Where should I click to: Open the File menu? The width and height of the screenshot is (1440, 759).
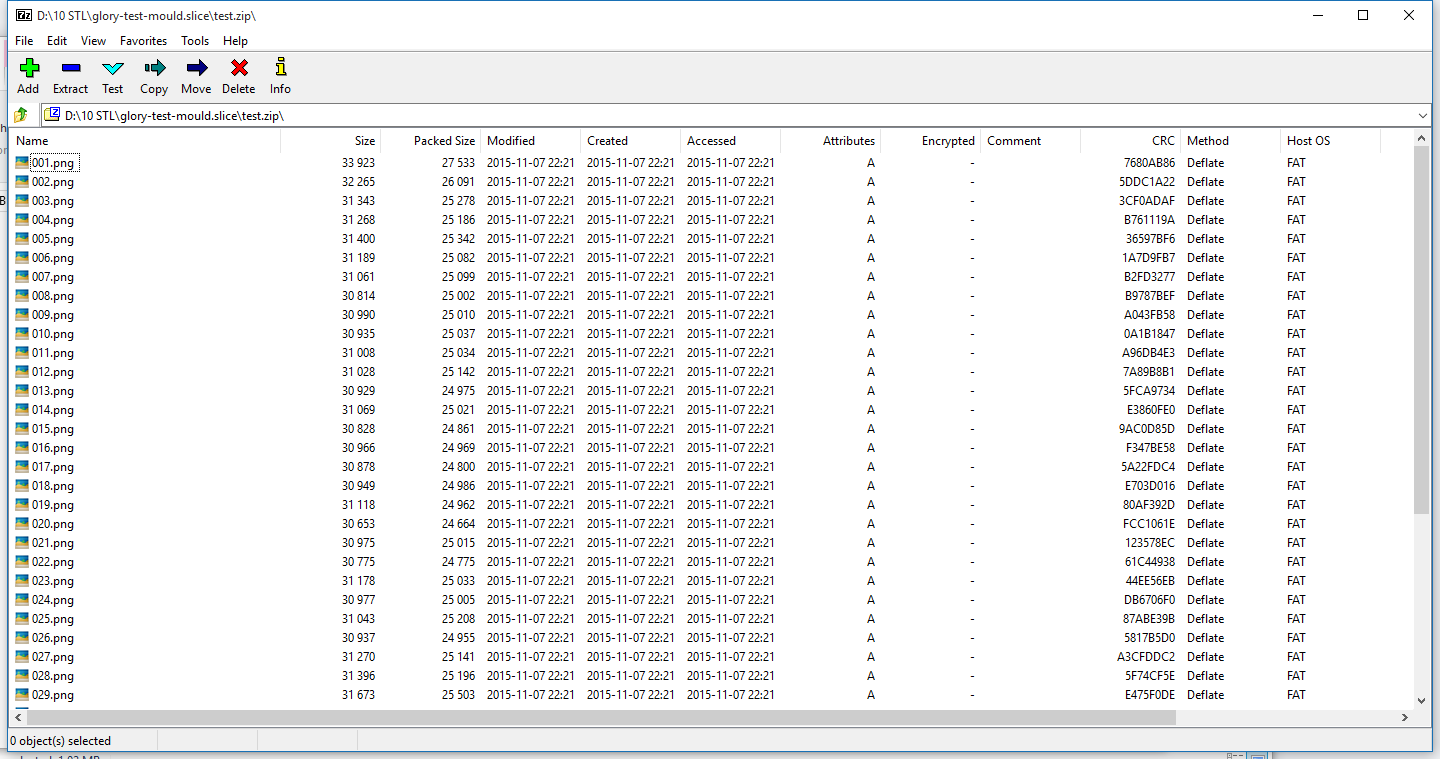coord(24,41)
